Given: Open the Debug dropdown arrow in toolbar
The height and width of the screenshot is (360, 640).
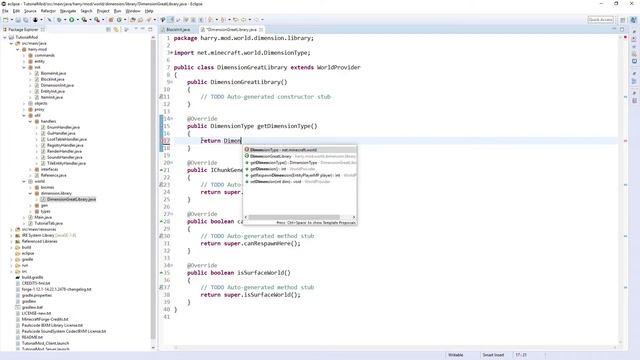Looking at the screenshot, I should tap(65, 20).
